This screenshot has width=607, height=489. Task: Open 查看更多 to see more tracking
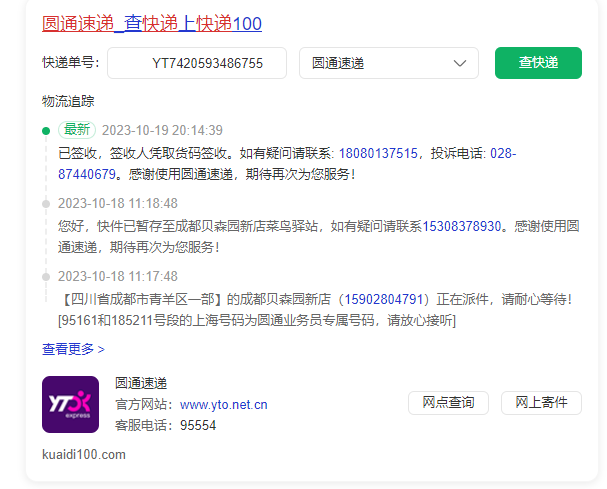pyautogui.click(x=73, y=349)
